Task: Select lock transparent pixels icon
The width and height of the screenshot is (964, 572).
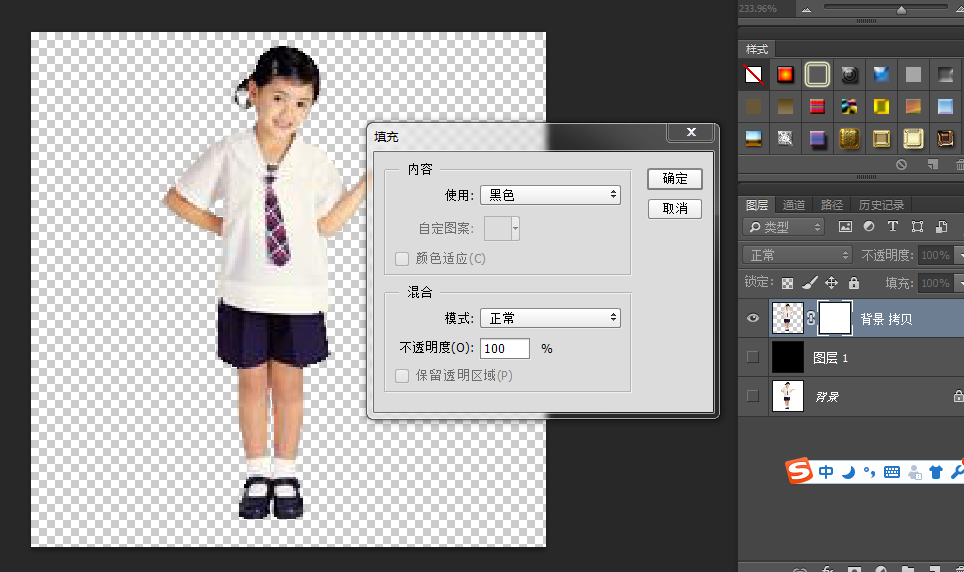Action: pyautogui.click(x=787, y=283)
